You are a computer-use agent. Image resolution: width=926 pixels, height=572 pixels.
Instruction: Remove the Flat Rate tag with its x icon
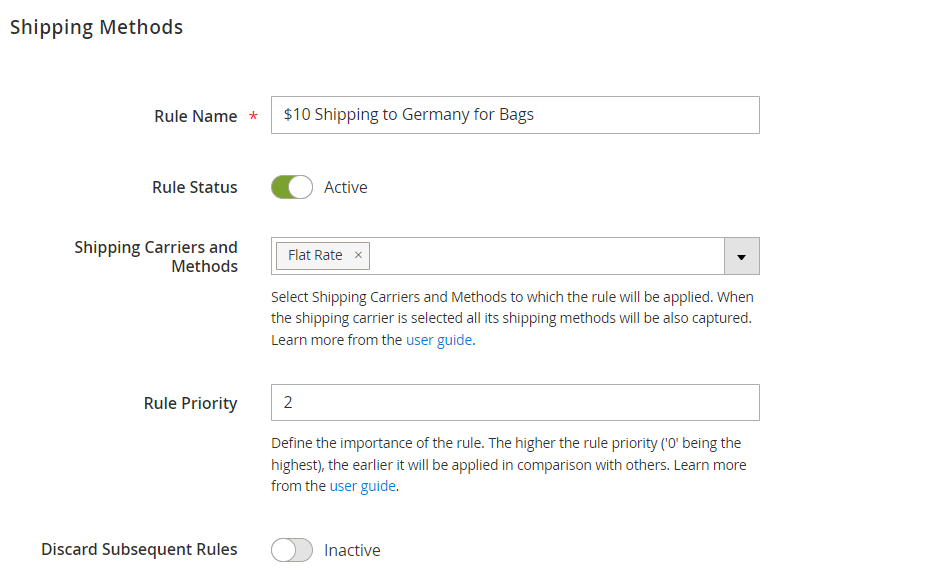tap(358, 255)
